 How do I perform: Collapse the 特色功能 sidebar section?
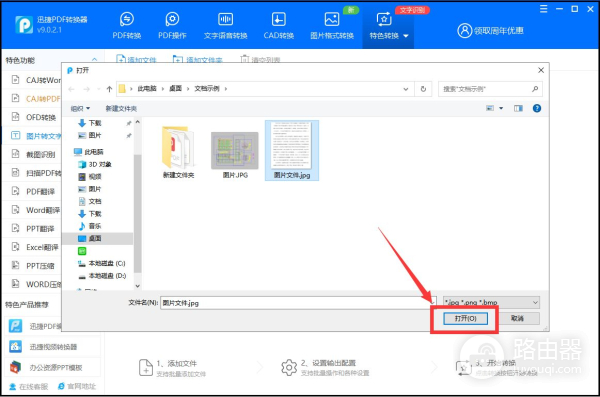pyautogui.click(x=95, y=60)
